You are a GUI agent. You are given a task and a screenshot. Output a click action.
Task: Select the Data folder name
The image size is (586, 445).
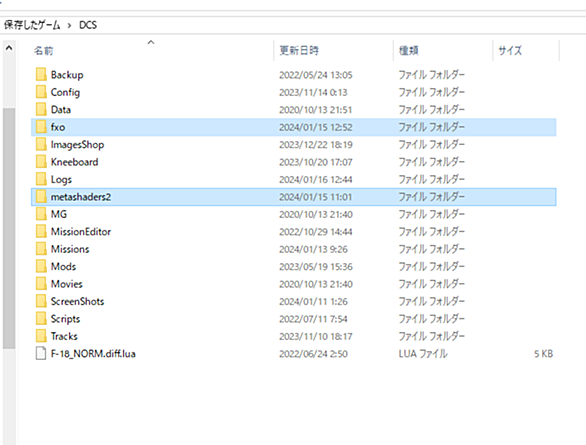61,109
